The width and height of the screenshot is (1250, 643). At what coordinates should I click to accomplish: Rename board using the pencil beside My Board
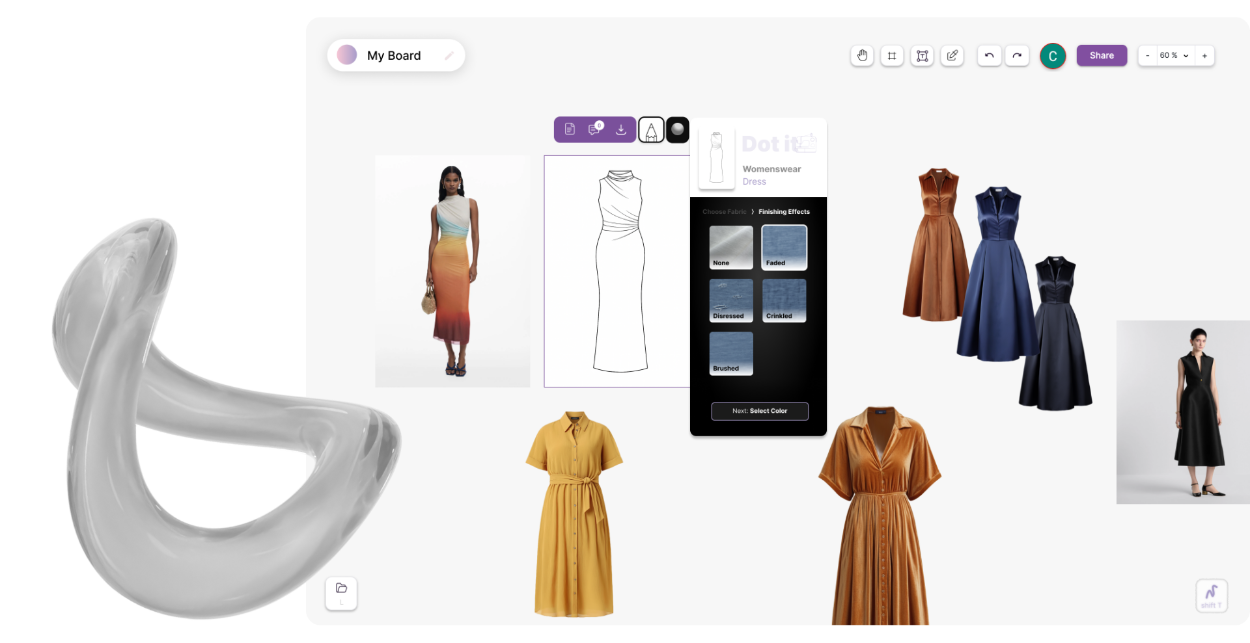(449, 56)
